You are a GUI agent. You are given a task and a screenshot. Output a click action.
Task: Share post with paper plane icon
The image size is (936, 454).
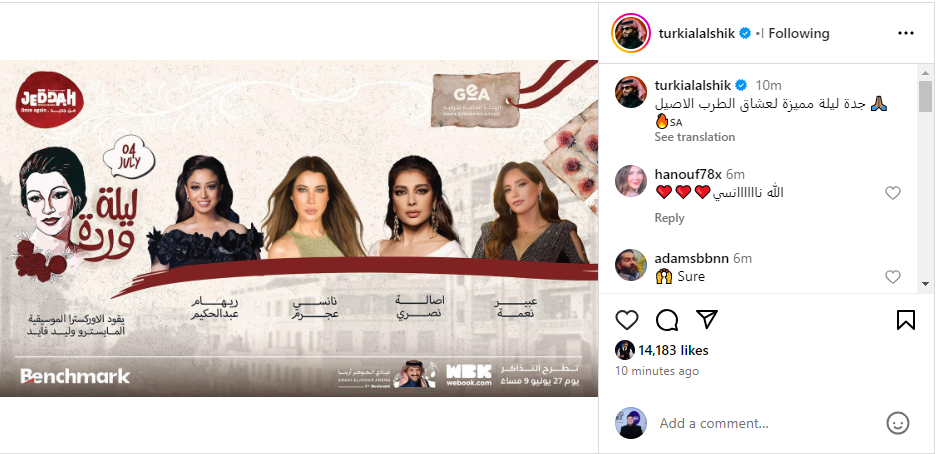pyautogui.click(x=707, y=320)
